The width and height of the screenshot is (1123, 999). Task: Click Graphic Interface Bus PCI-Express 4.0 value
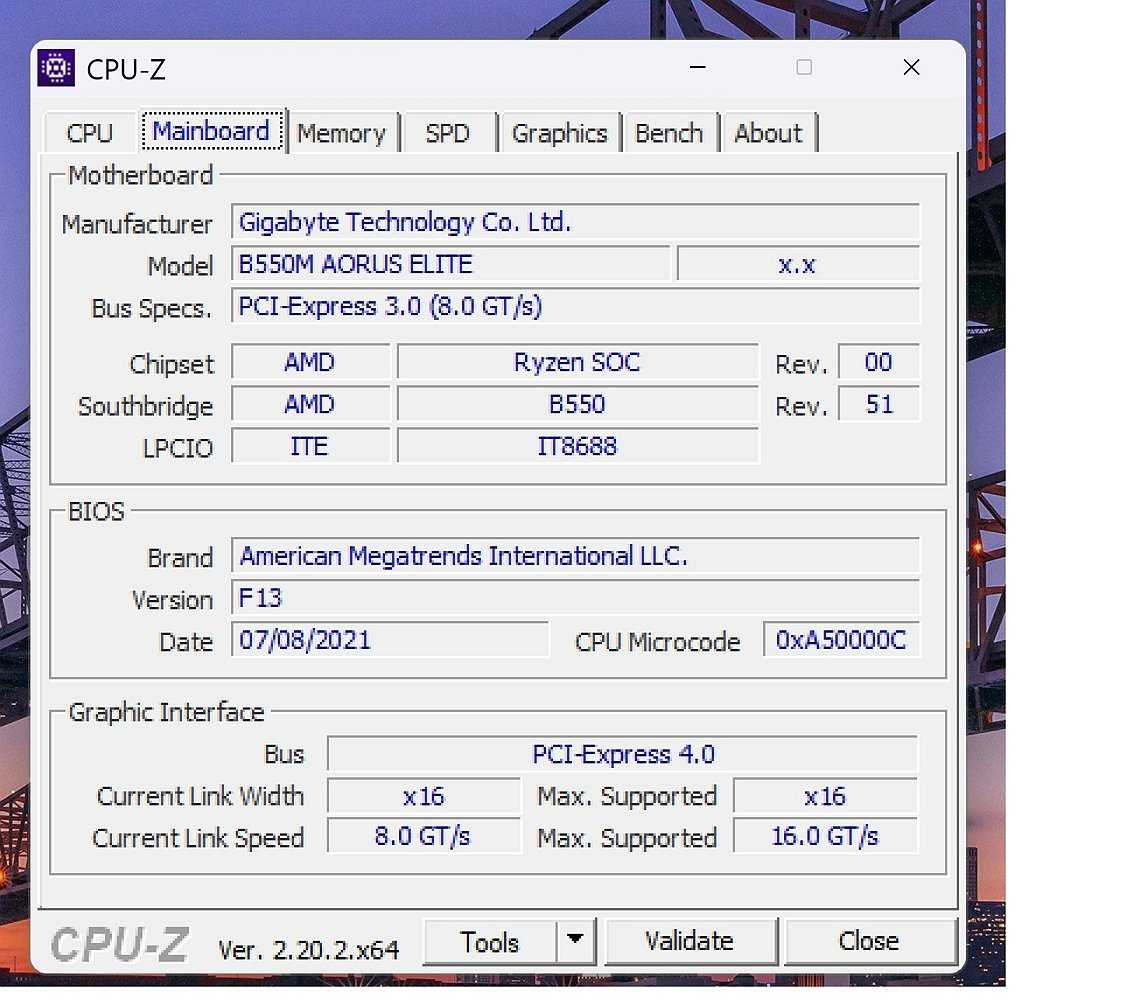(x=622, y=754)
